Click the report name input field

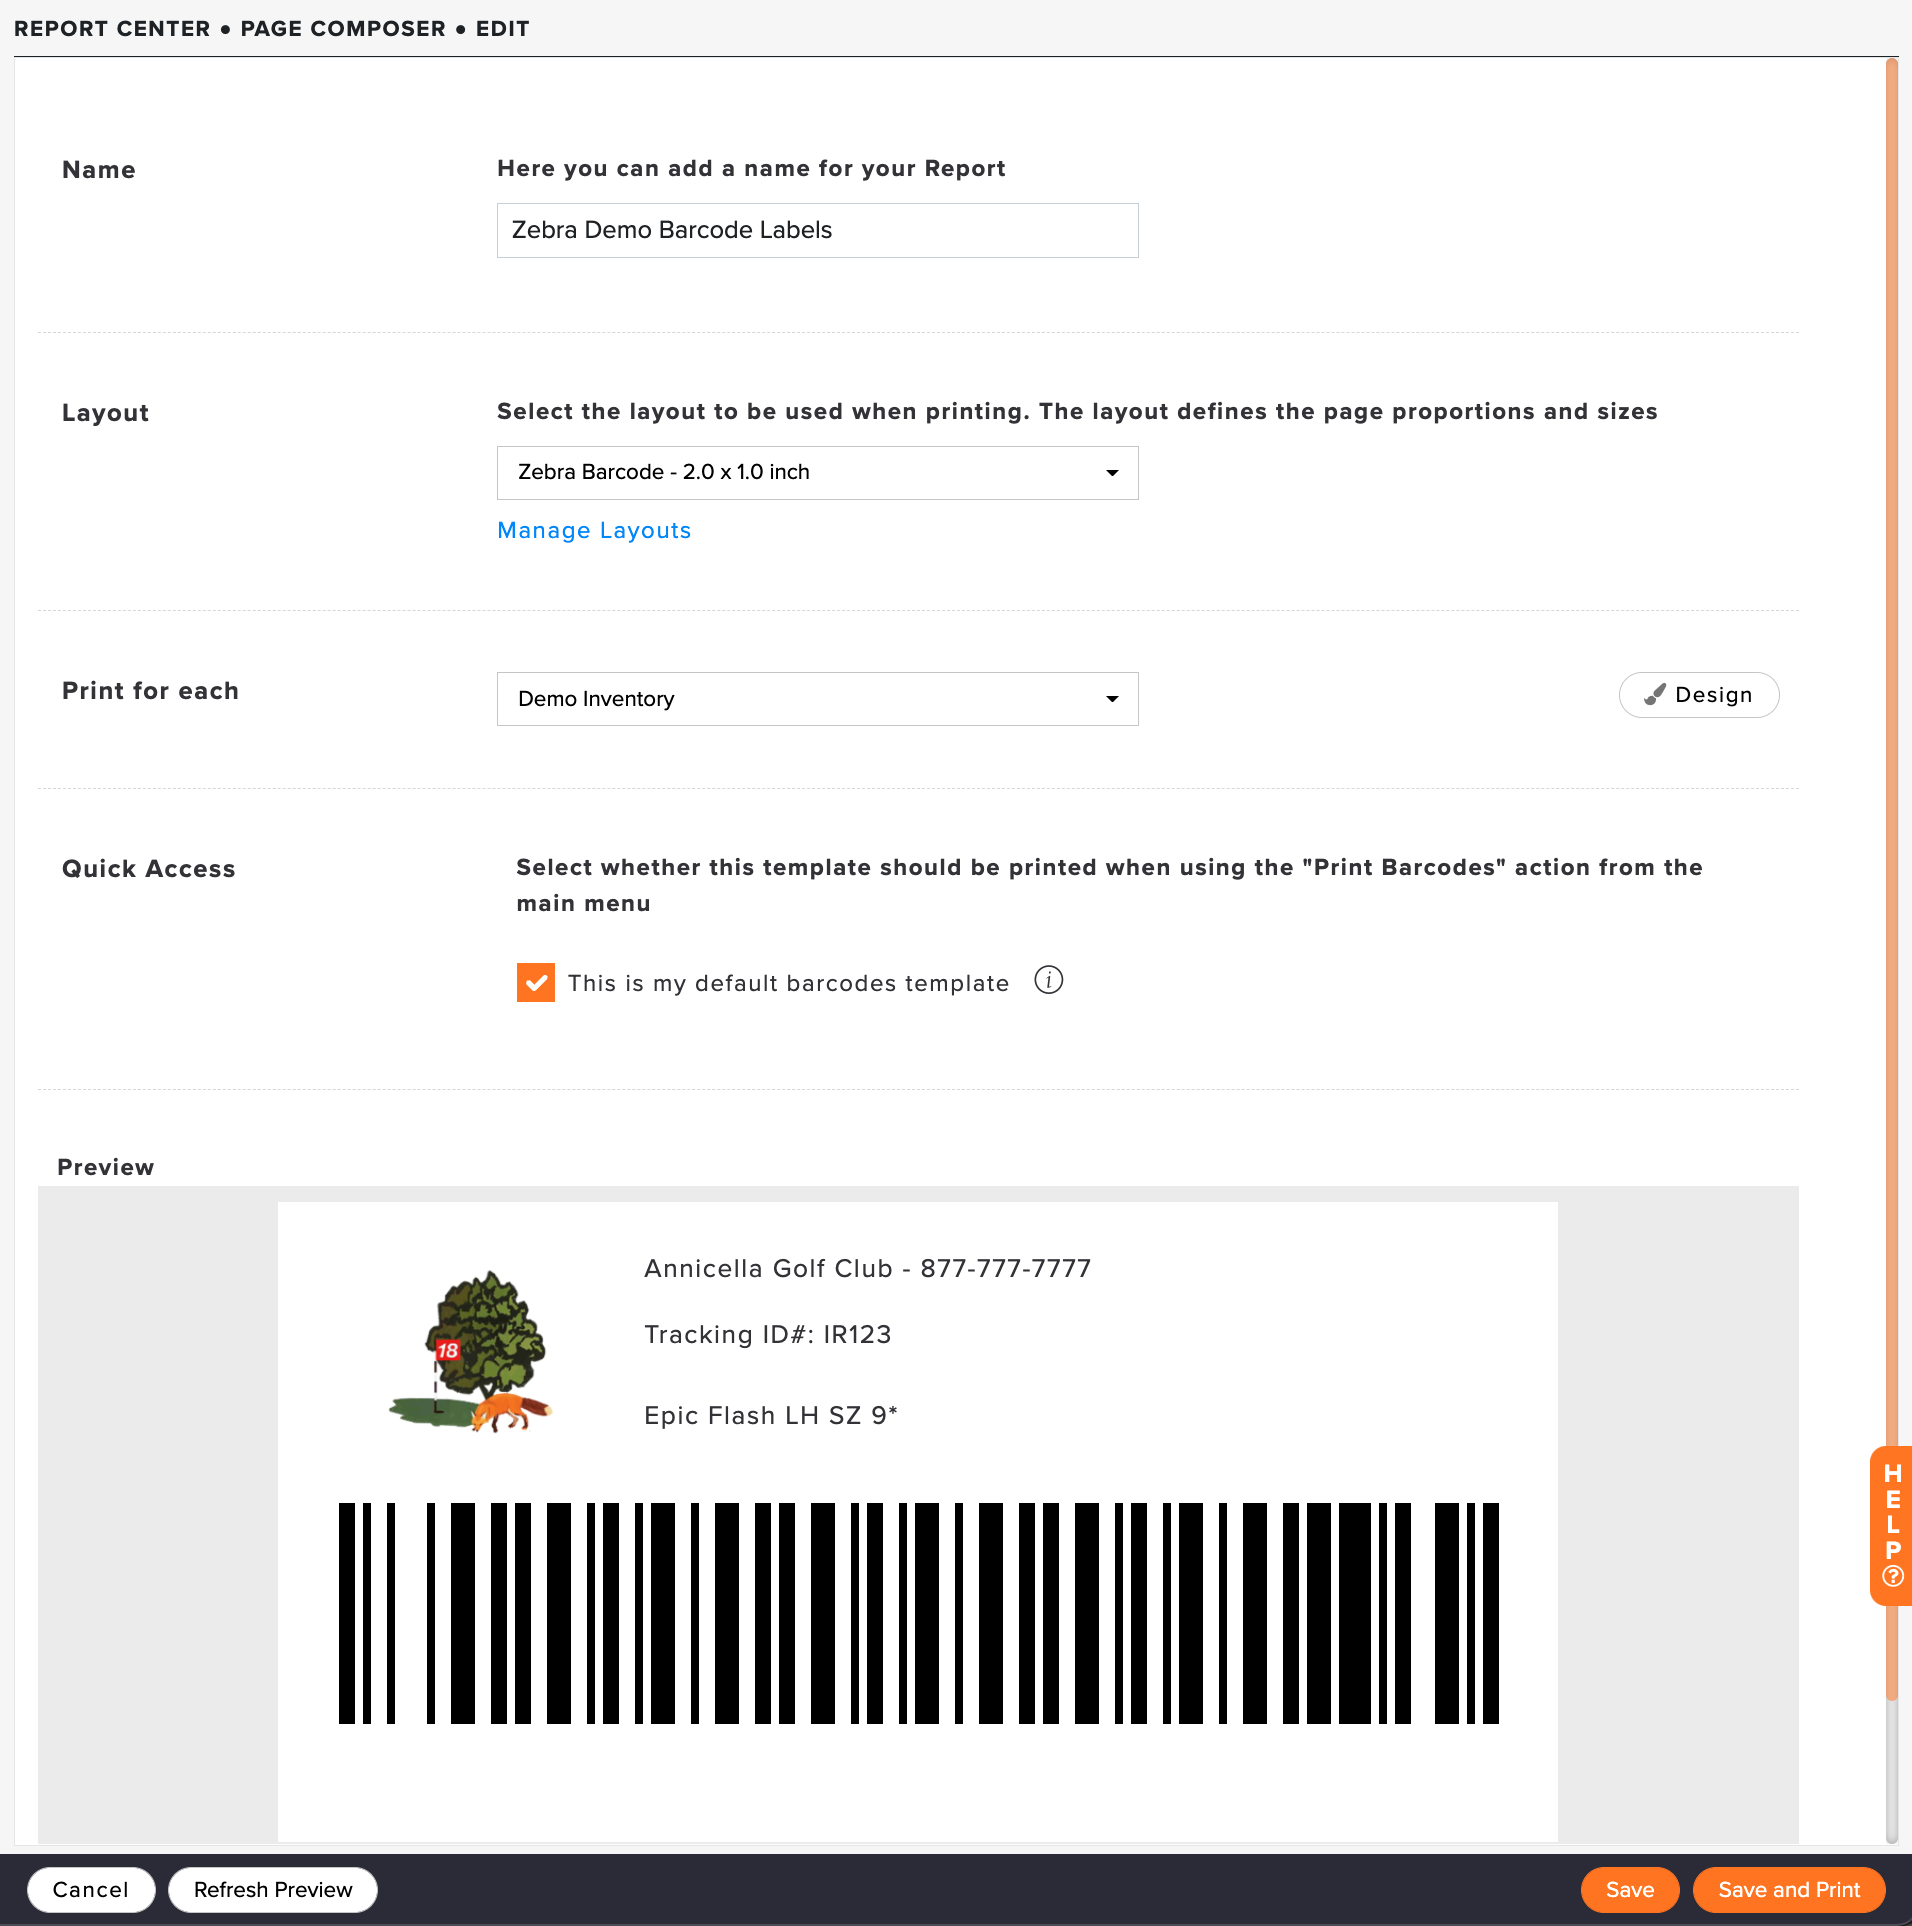click(817, 231)
